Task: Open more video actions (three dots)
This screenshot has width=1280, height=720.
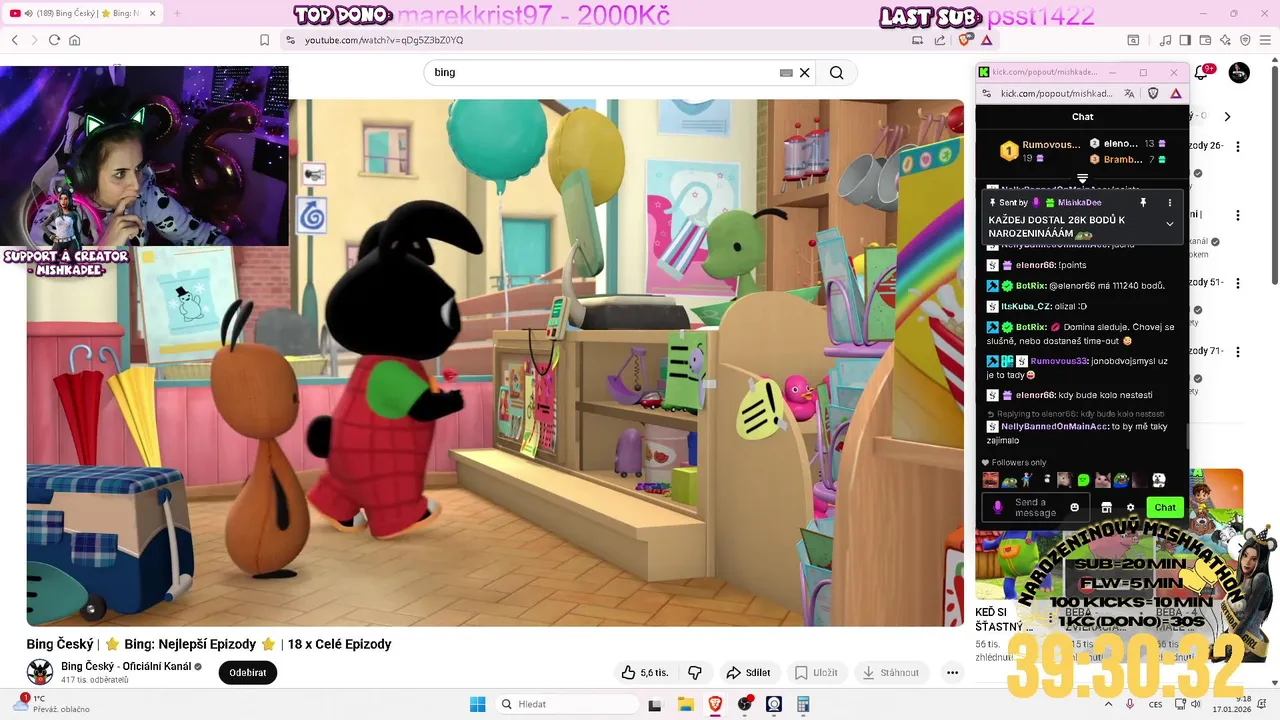Action: click(x=952, y=673)
